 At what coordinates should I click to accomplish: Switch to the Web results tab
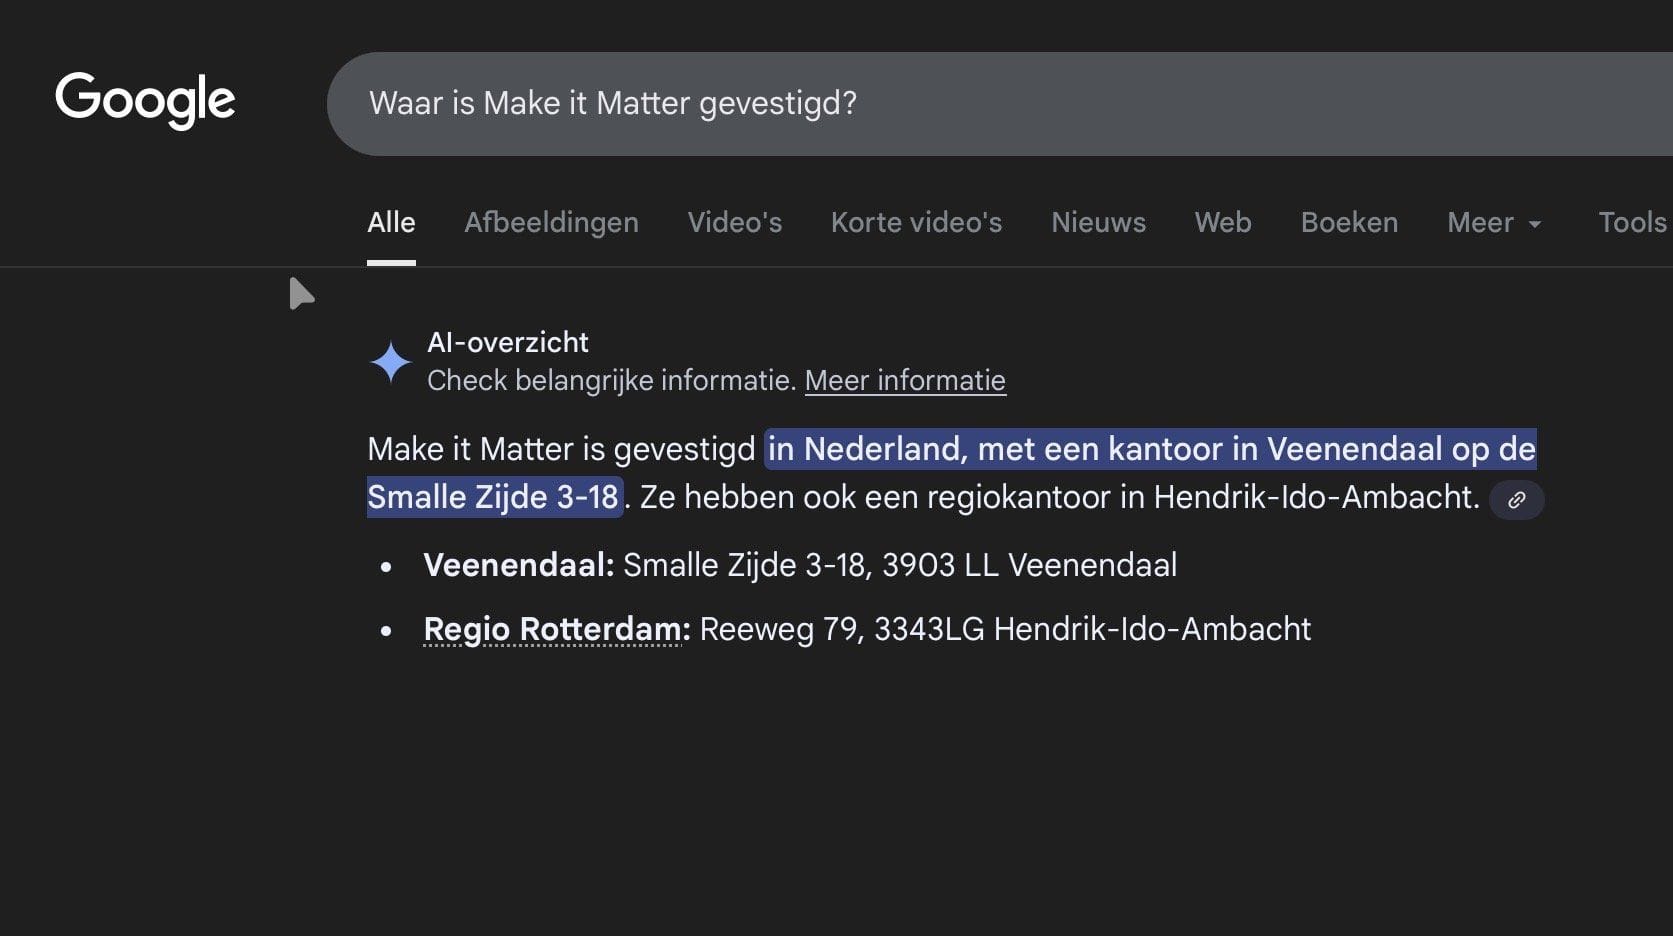[1222, 222]
